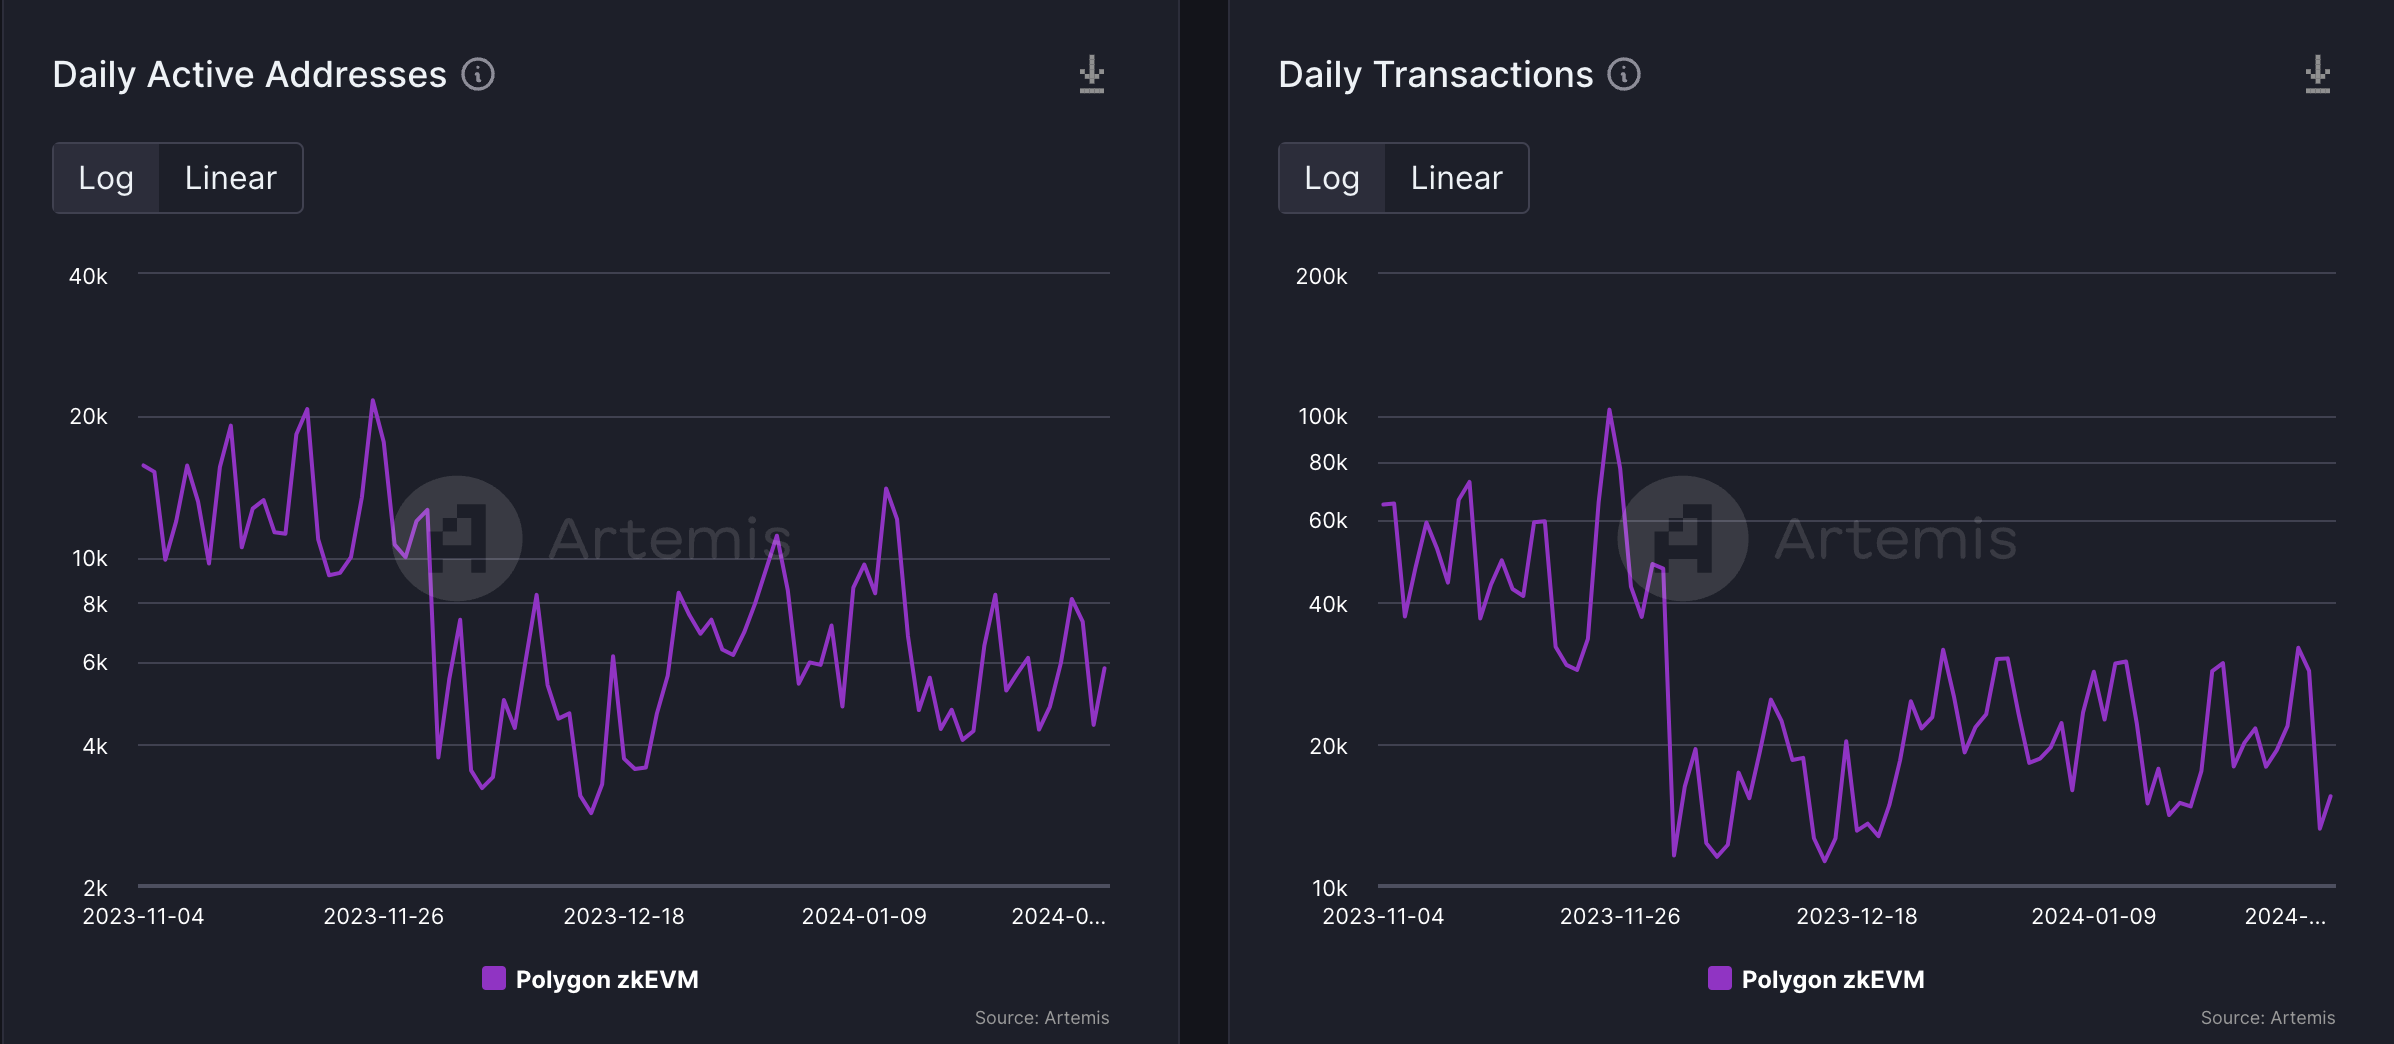Toggle Polygon zkEVM legend label in Active Addresses

[x=607, y=979]
